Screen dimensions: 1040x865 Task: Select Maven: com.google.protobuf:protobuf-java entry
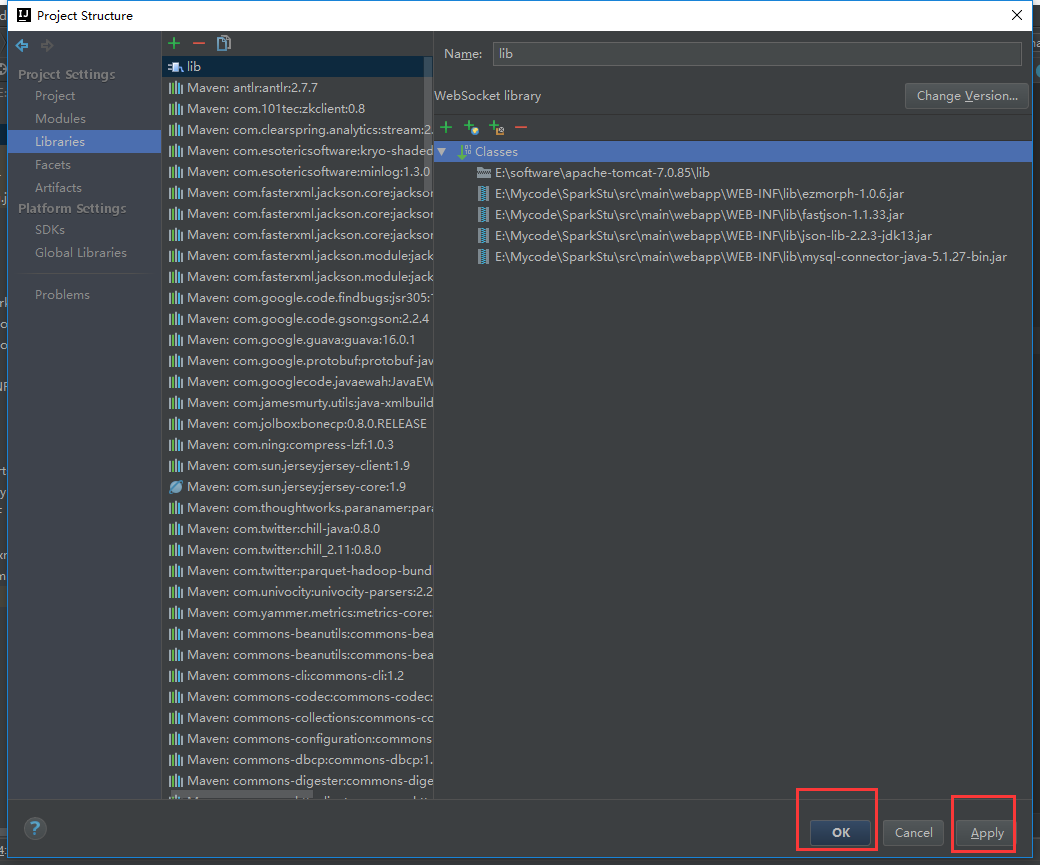click(x=297, y=361)
